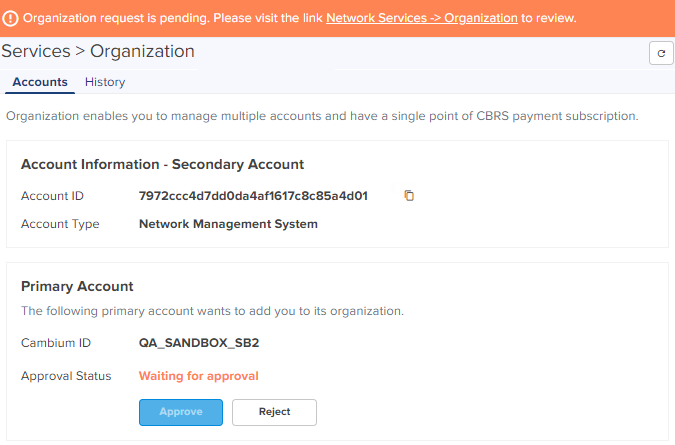Open the History tab

105,82
